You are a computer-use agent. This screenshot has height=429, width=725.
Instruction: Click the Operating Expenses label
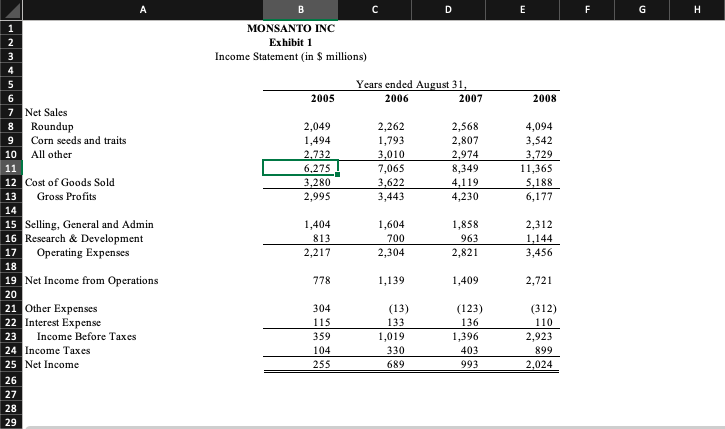[x=83, y=252]
